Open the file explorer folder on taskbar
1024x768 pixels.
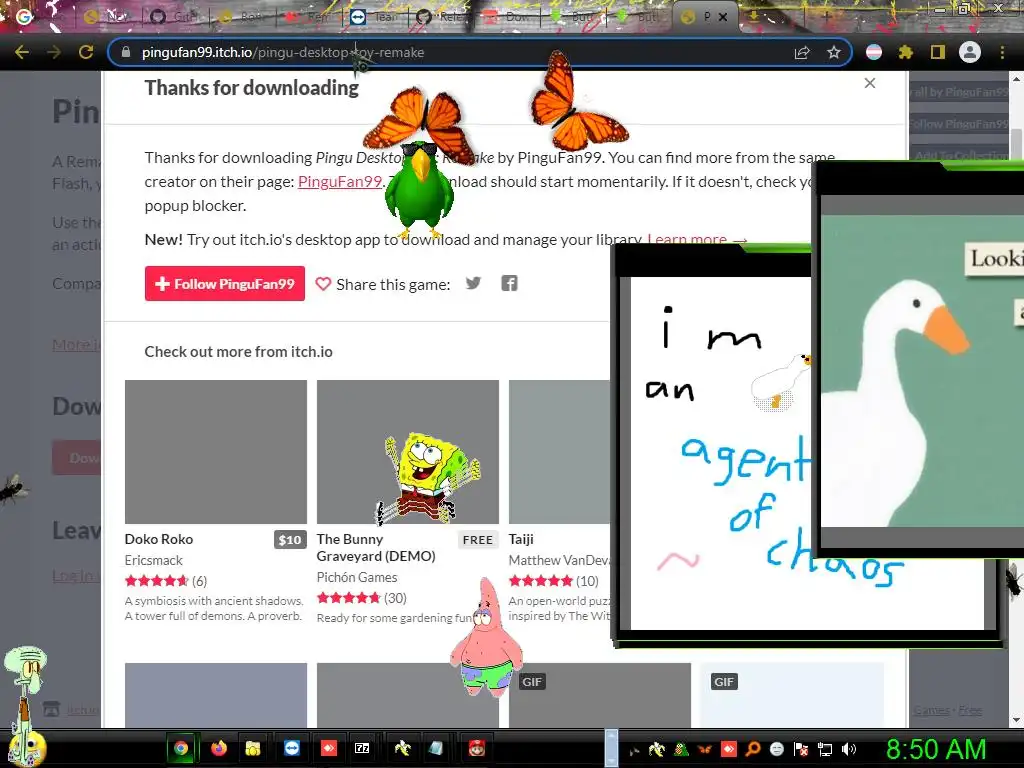(x=253, y=748)
